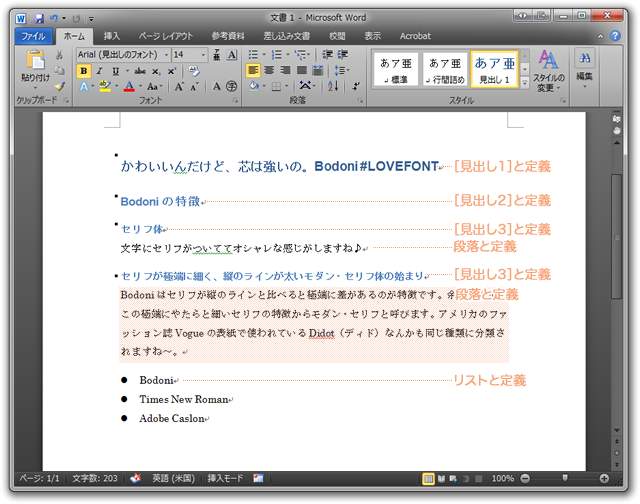Increase the paragraph indent
This screenshot has width=640, height=504.
tap(342, 55)
